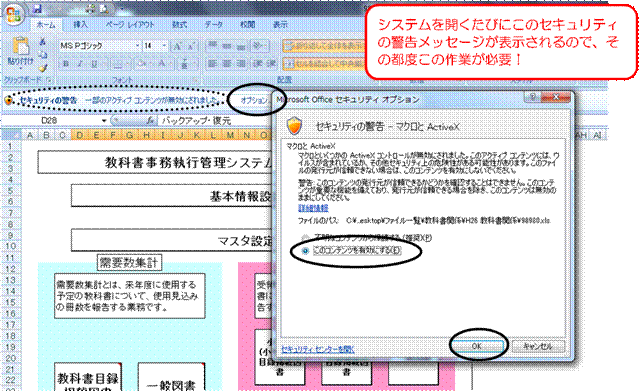Open the 挿入 ribbon tab
Viewport: 639px width, 391px height.
tap(80, 24)
